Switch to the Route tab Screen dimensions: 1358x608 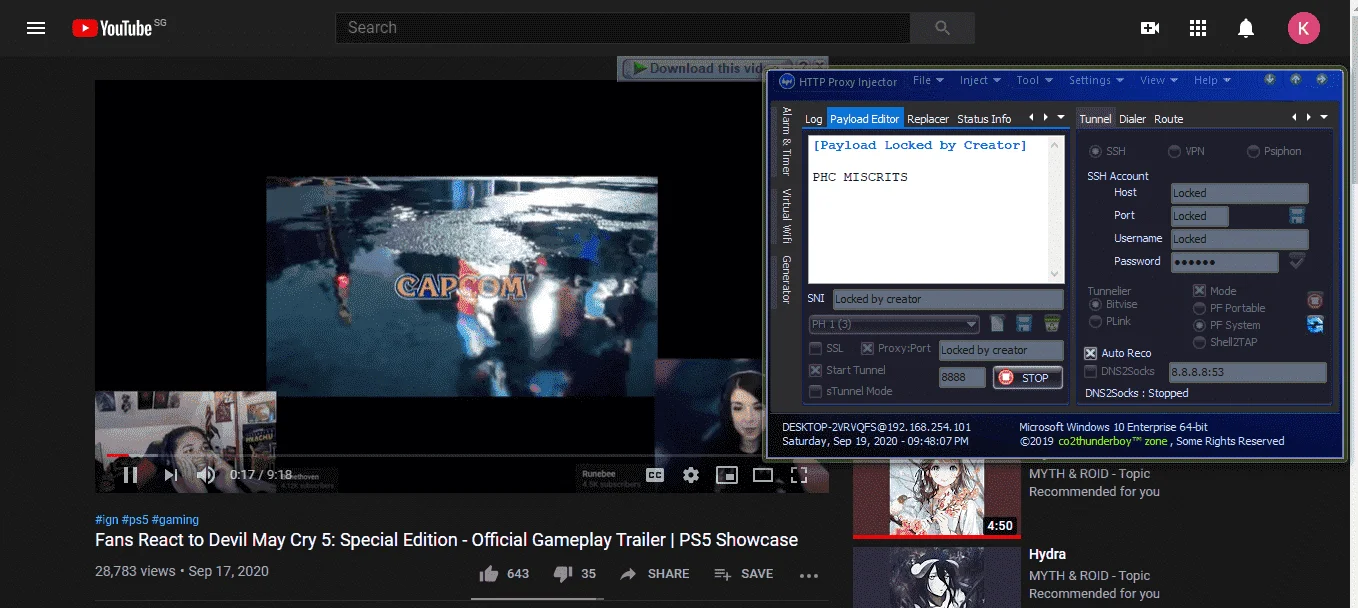[x=1169, y=119]
